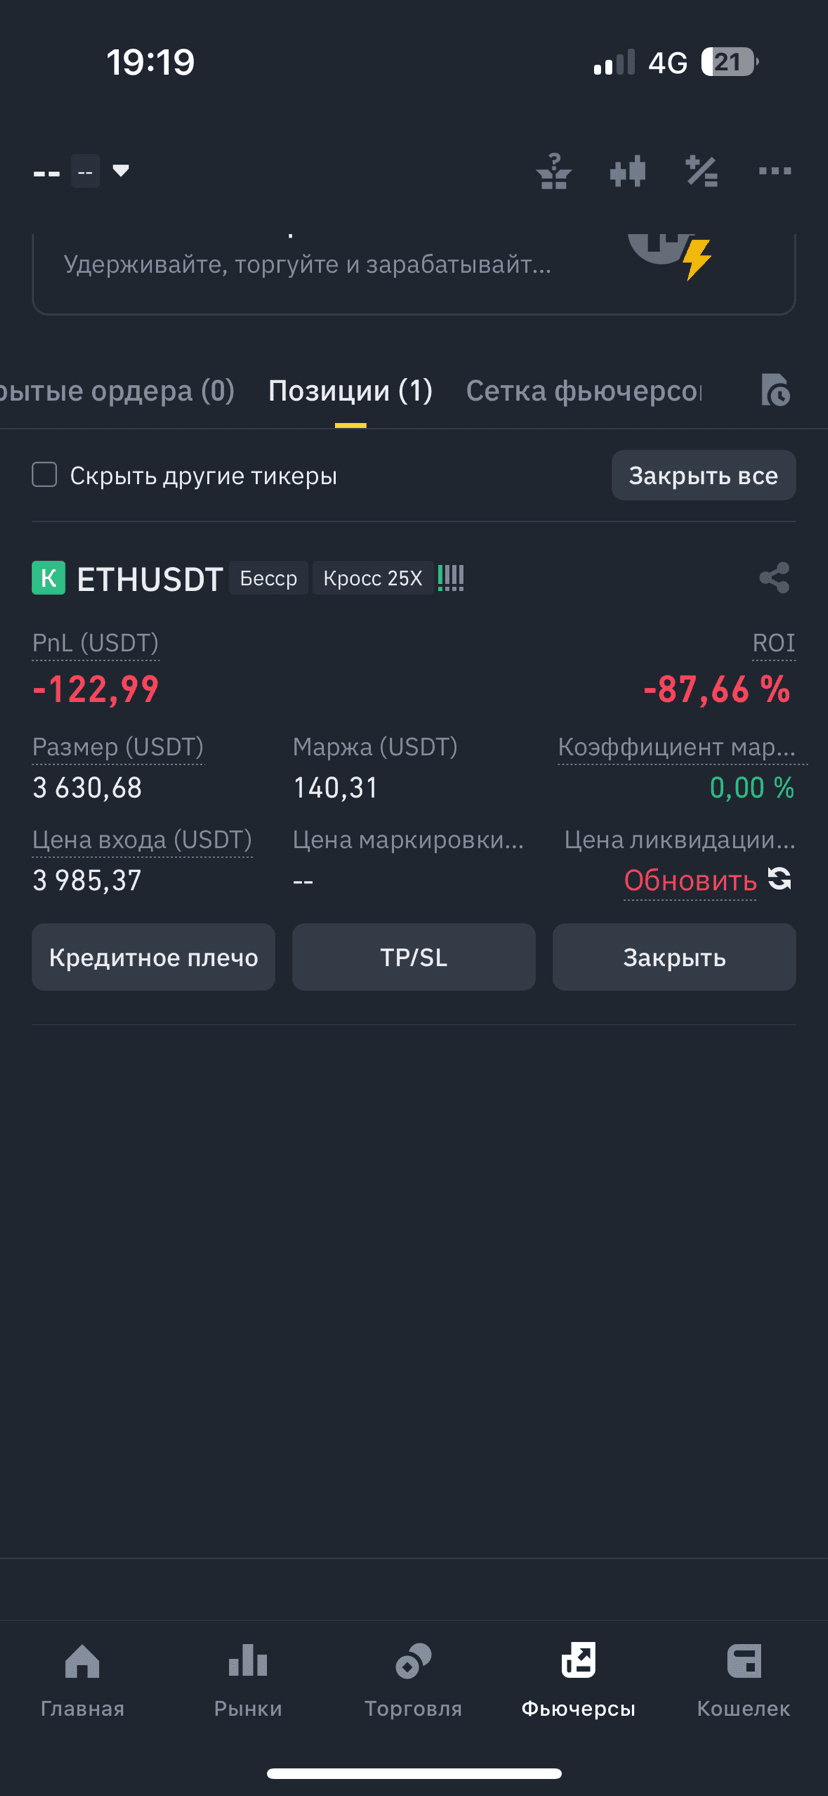Image resolution: width=828 pixels, height=1796 pixels.
Task: Tap the Кросс 25X margin selector
Action: pos(373,578)
